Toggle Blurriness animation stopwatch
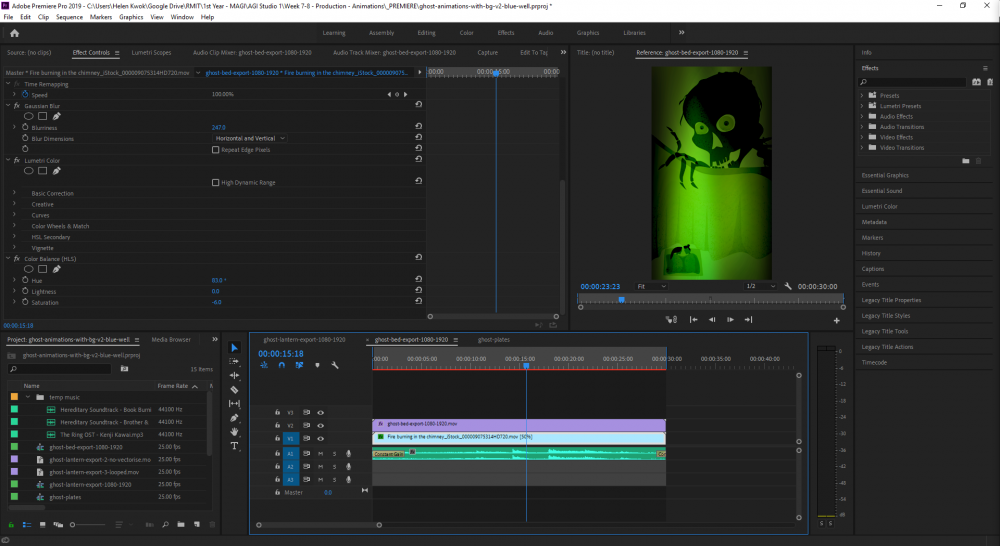The height and width of the screenshot is (546, 1000). tap(25, 128)
